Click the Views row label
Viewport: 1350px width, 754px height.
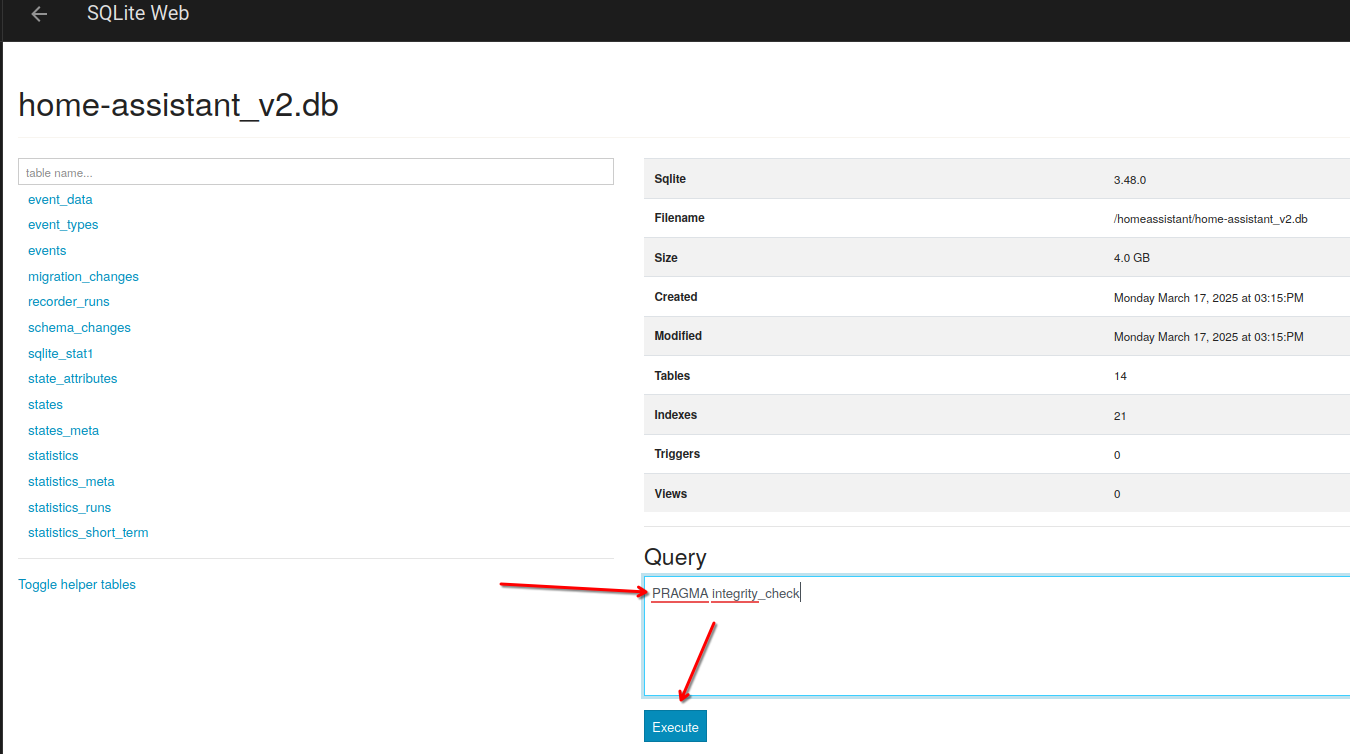click(x=670, y=493)
